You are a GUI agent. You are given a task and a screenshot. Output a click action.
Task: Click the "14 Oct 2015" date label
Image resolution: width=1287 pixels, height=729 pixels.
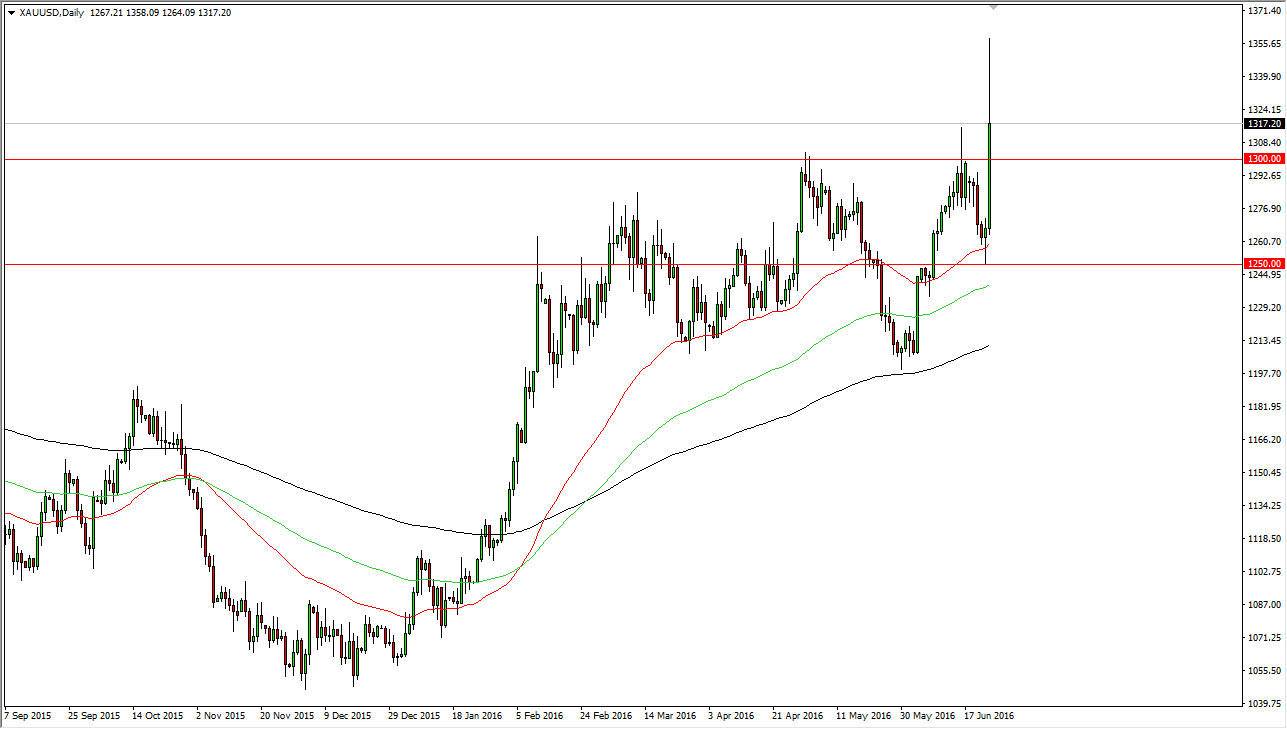click(x=157, y=716)
